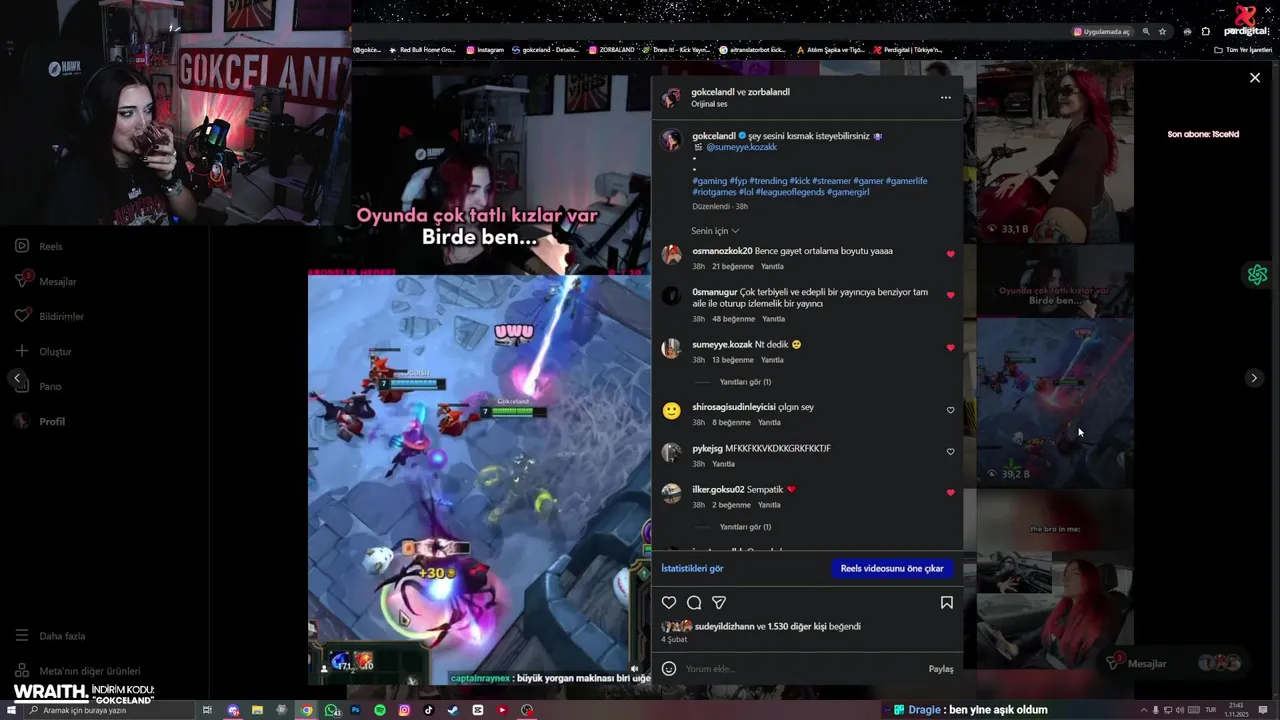Go to Profil in sidebar
The width and height of the screenshot is (1280, 720).
(40, 421)
